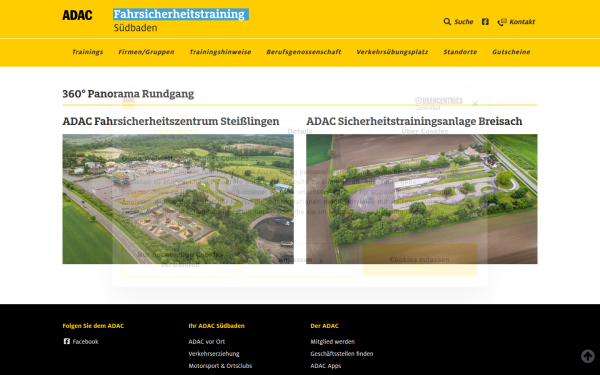The width and height of the screenshot is (600, 375).
Task: Switch to Über Cookies tab
Action: (x=425, y=131)
